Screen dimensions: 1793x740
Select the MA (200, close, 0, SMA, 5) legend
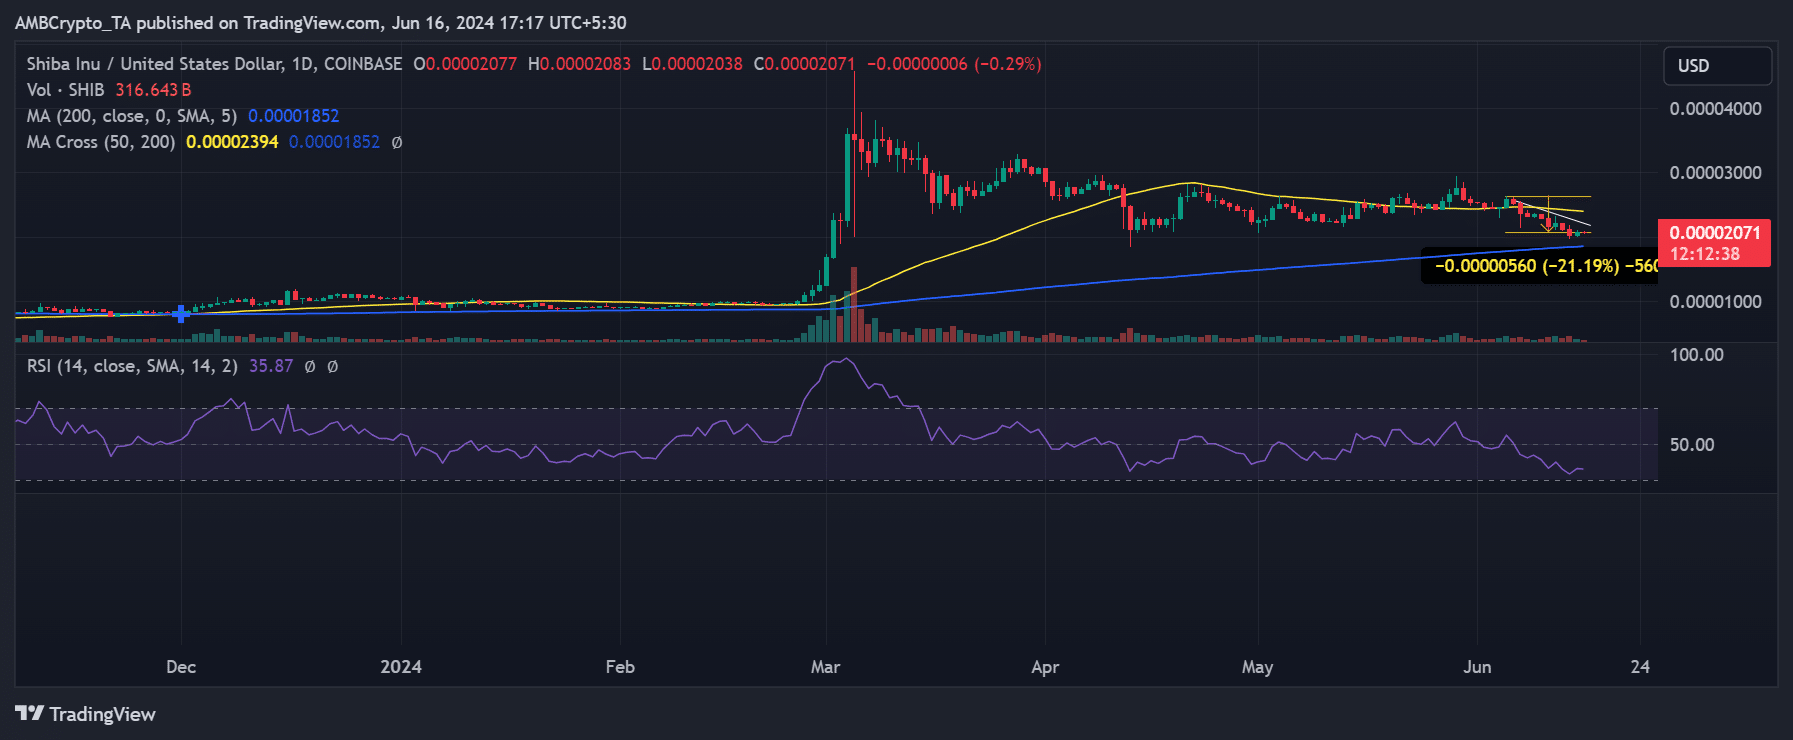(x=132, y=116)
